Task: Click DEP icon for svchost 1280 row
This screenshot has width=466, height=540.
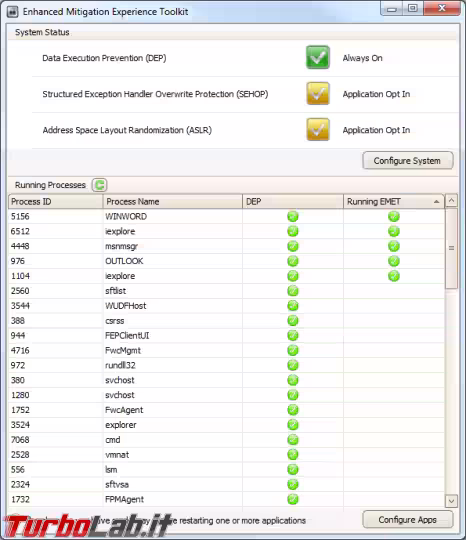Action: [x=293, y=395]
